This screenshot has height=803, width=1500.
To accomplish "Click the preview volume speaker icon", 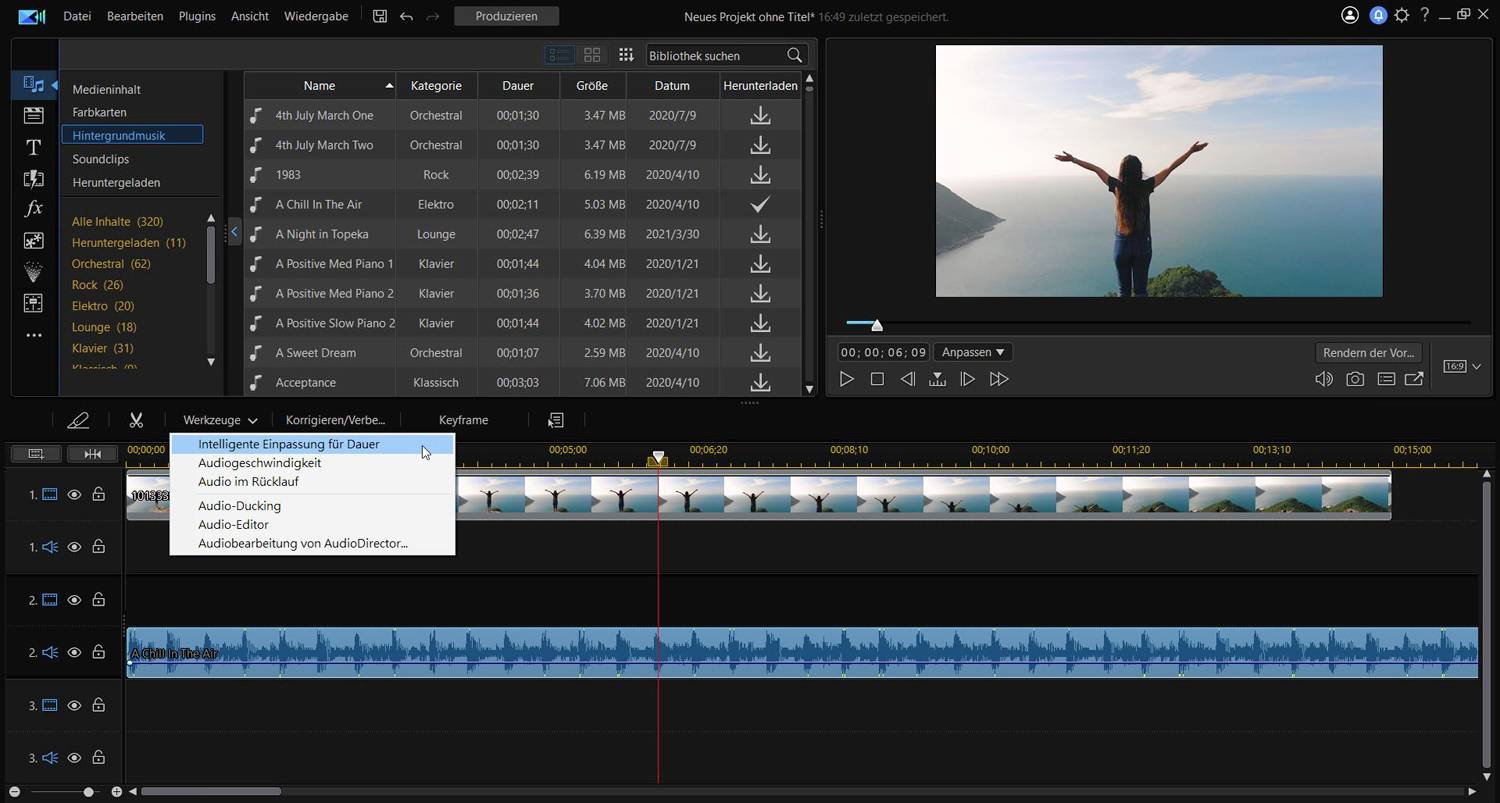I will 1324,379.
